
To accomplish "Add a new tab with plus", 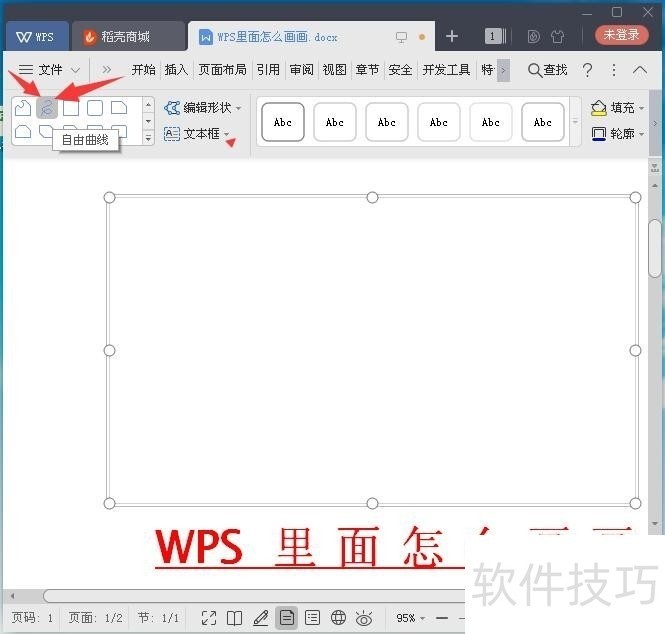I will point(452,36).
